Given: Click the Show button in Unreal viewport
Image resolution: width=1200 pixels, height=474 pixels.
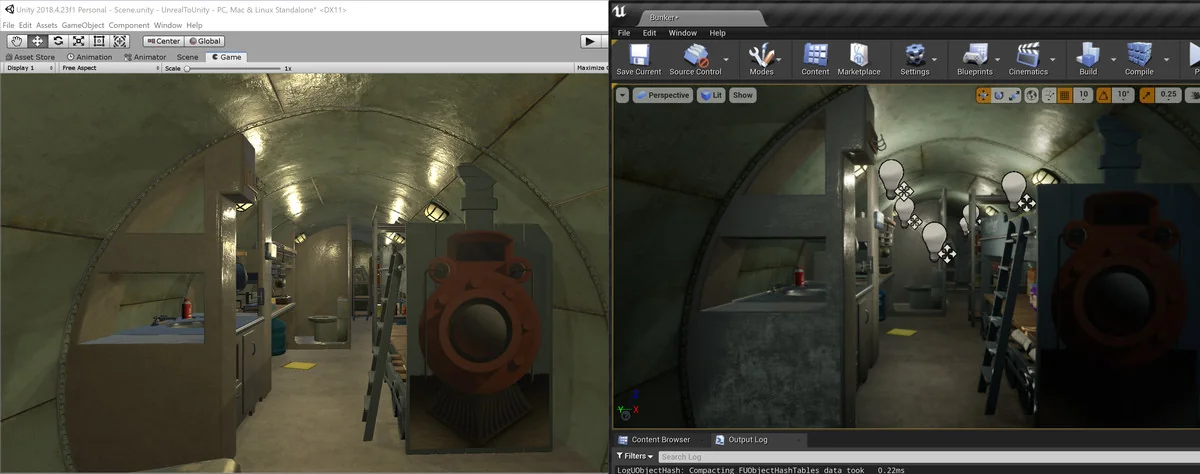Looking at the screenshot, I should [742, 95].
